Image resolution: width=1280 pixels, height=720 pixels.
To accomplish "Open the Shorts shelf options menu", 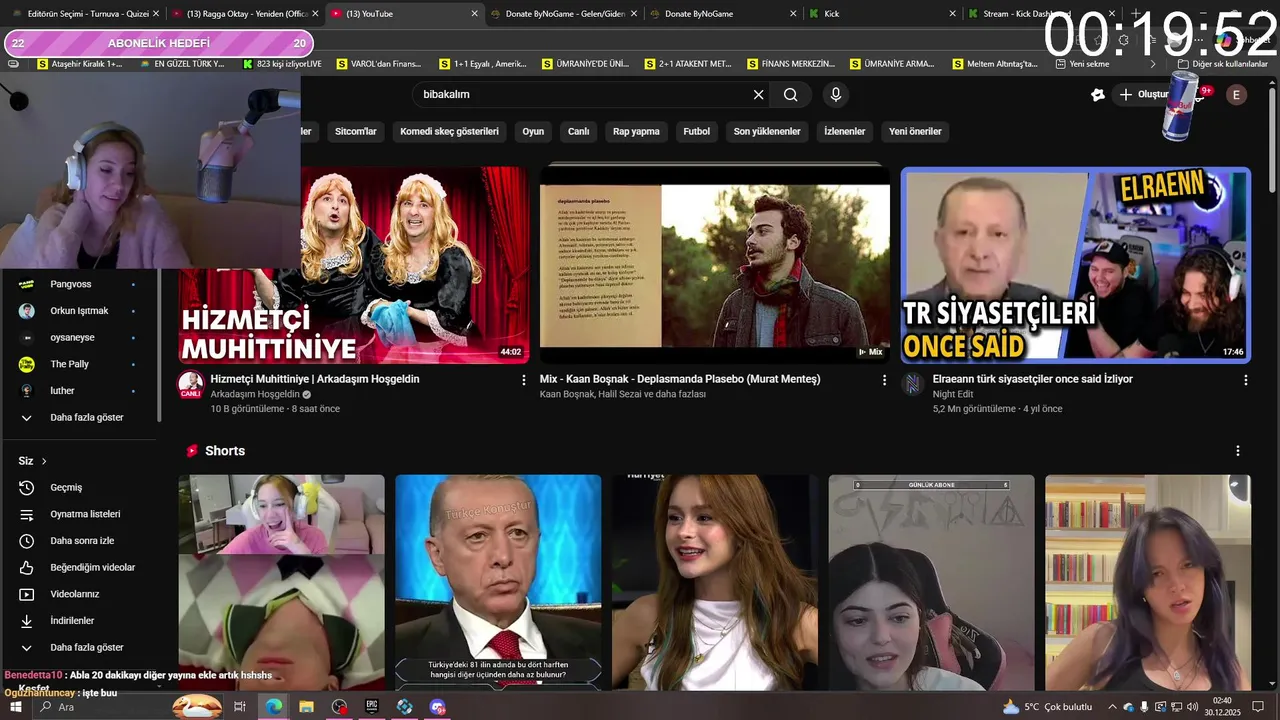I will click(1238, 451).
